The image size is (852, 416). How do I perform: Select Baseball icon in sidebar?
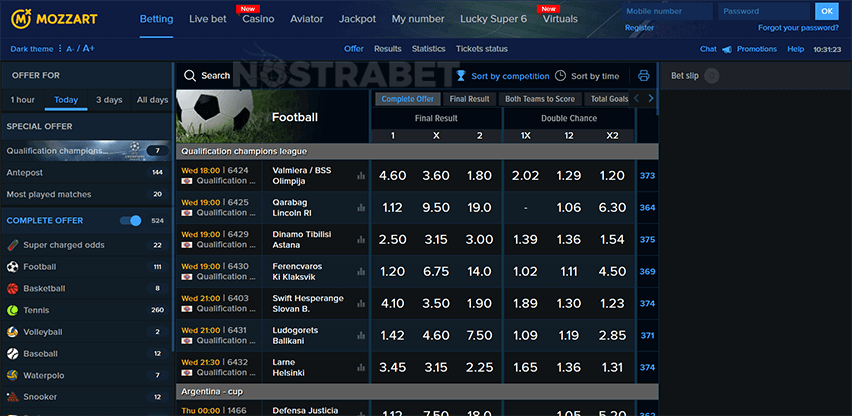pos(12,354)
